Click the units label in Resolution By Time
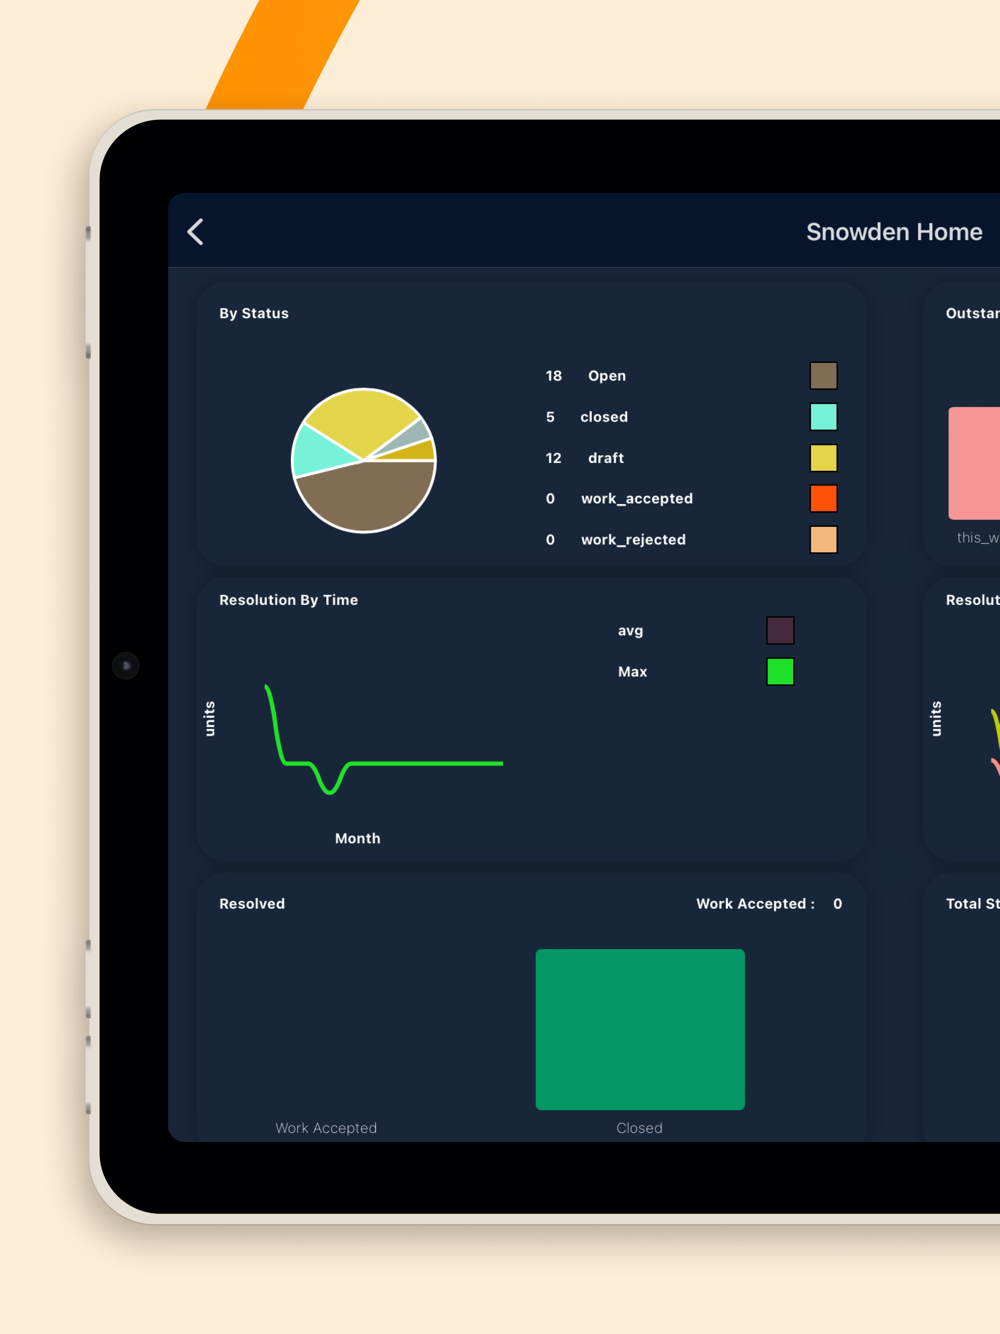This screenshot has height=1334, width=1000. tap(210, 719)
